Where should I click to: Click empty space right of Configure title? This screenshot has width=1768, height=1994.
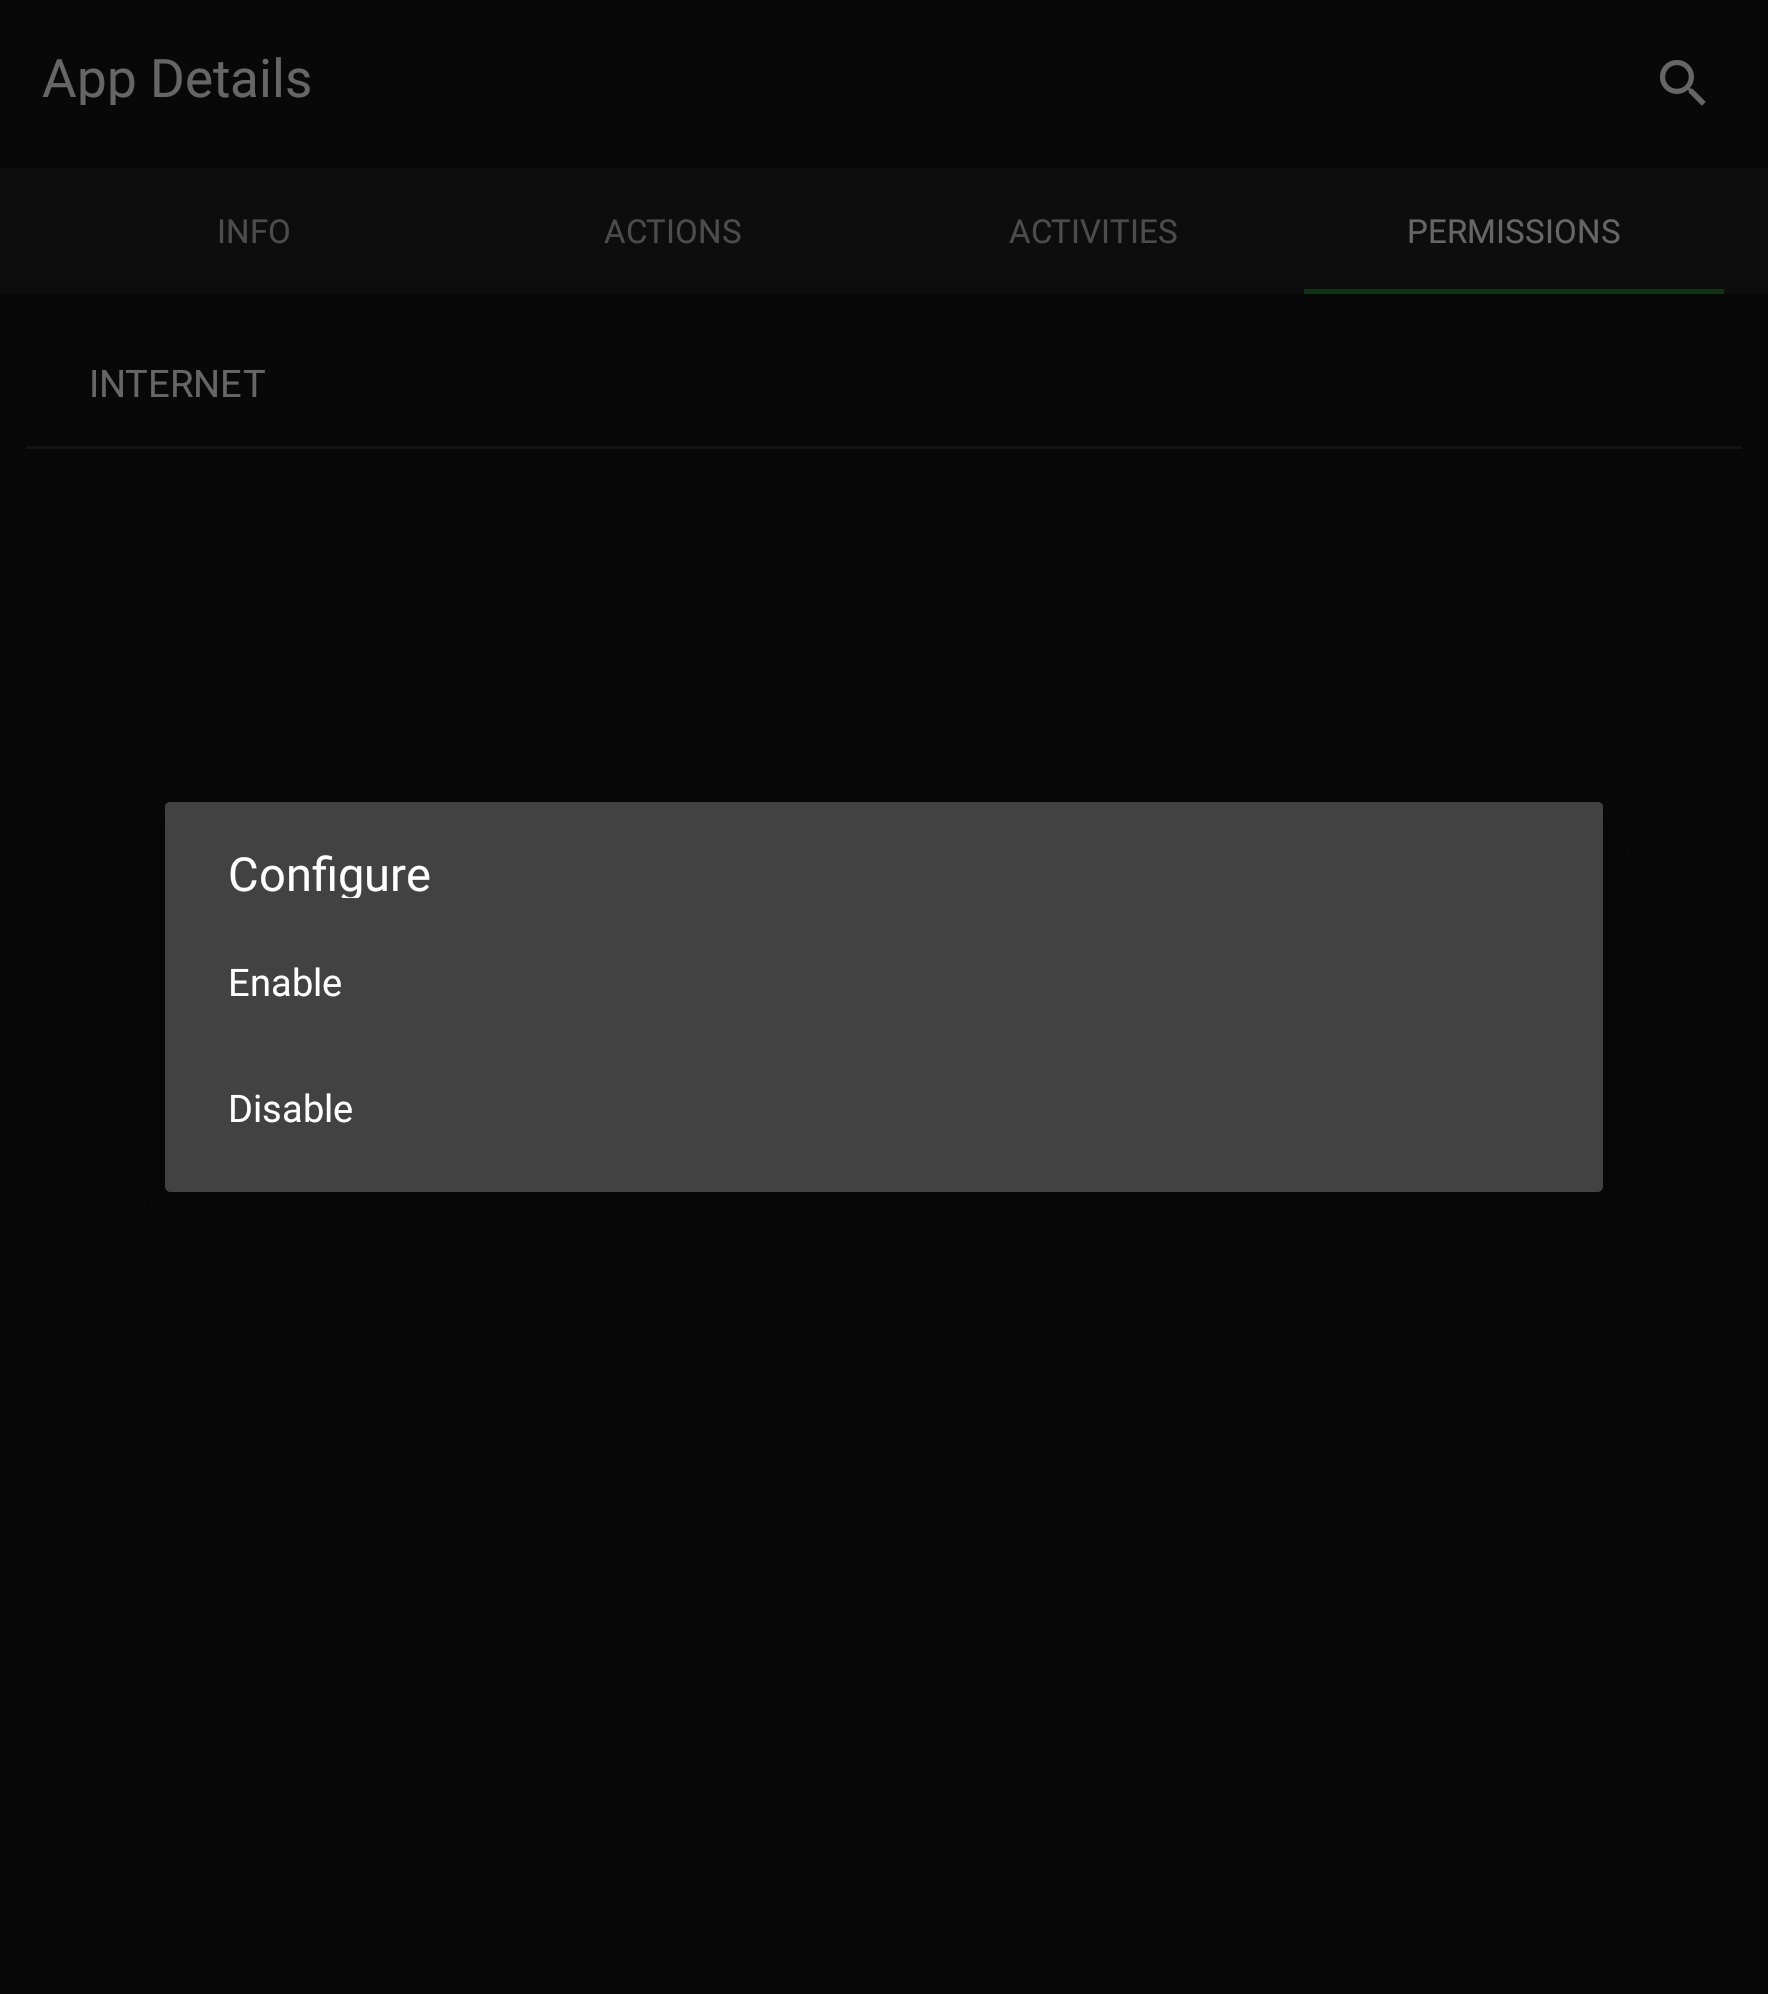point(1000,875)
